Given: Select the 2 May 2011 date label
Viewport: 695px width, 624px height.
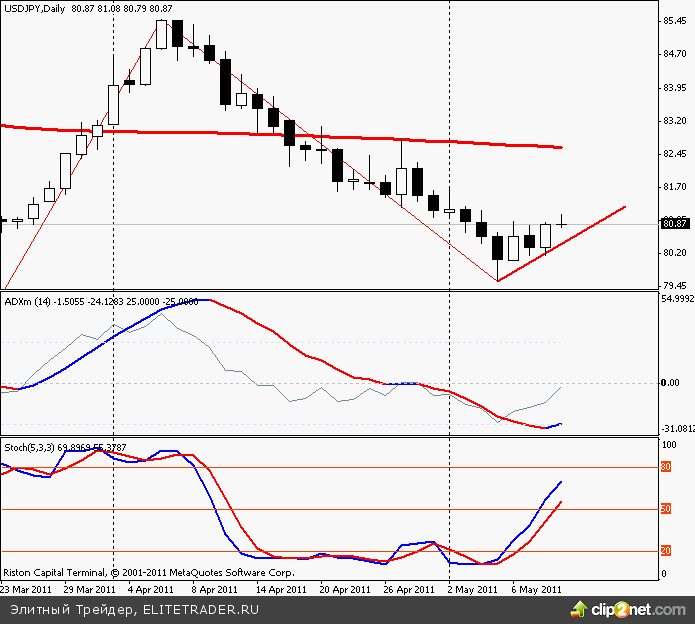Looking at the screenshot, I should click(476, 590).
